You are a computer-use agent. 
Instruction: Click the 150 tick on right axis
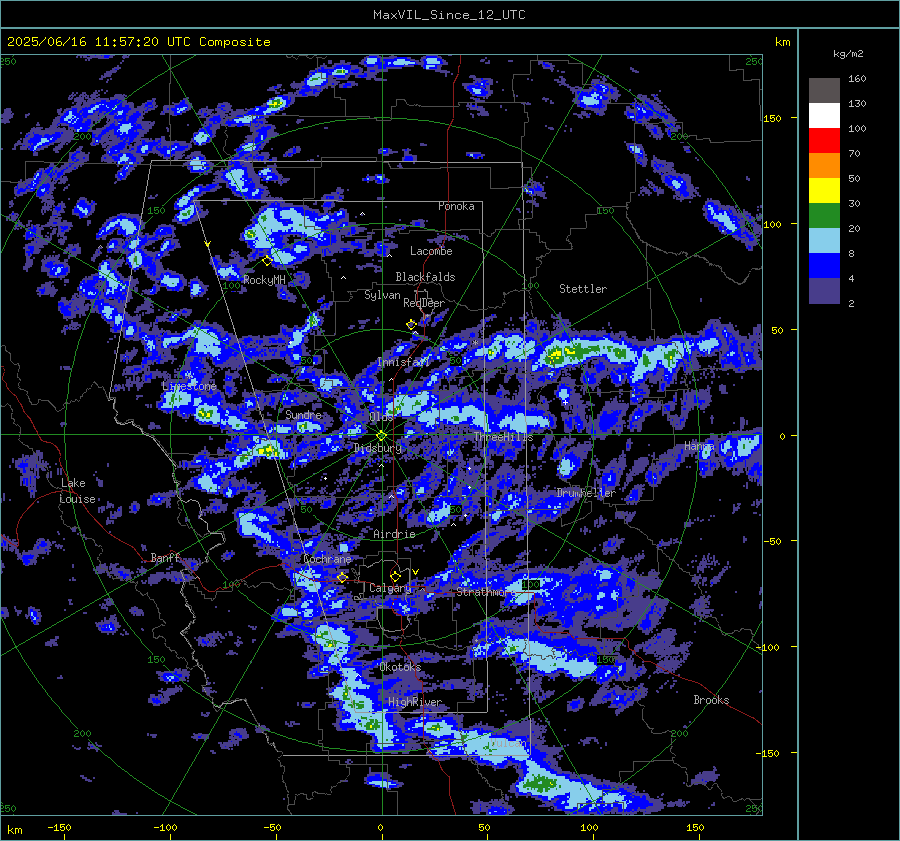pyautogui.click(x=773, y=118)
